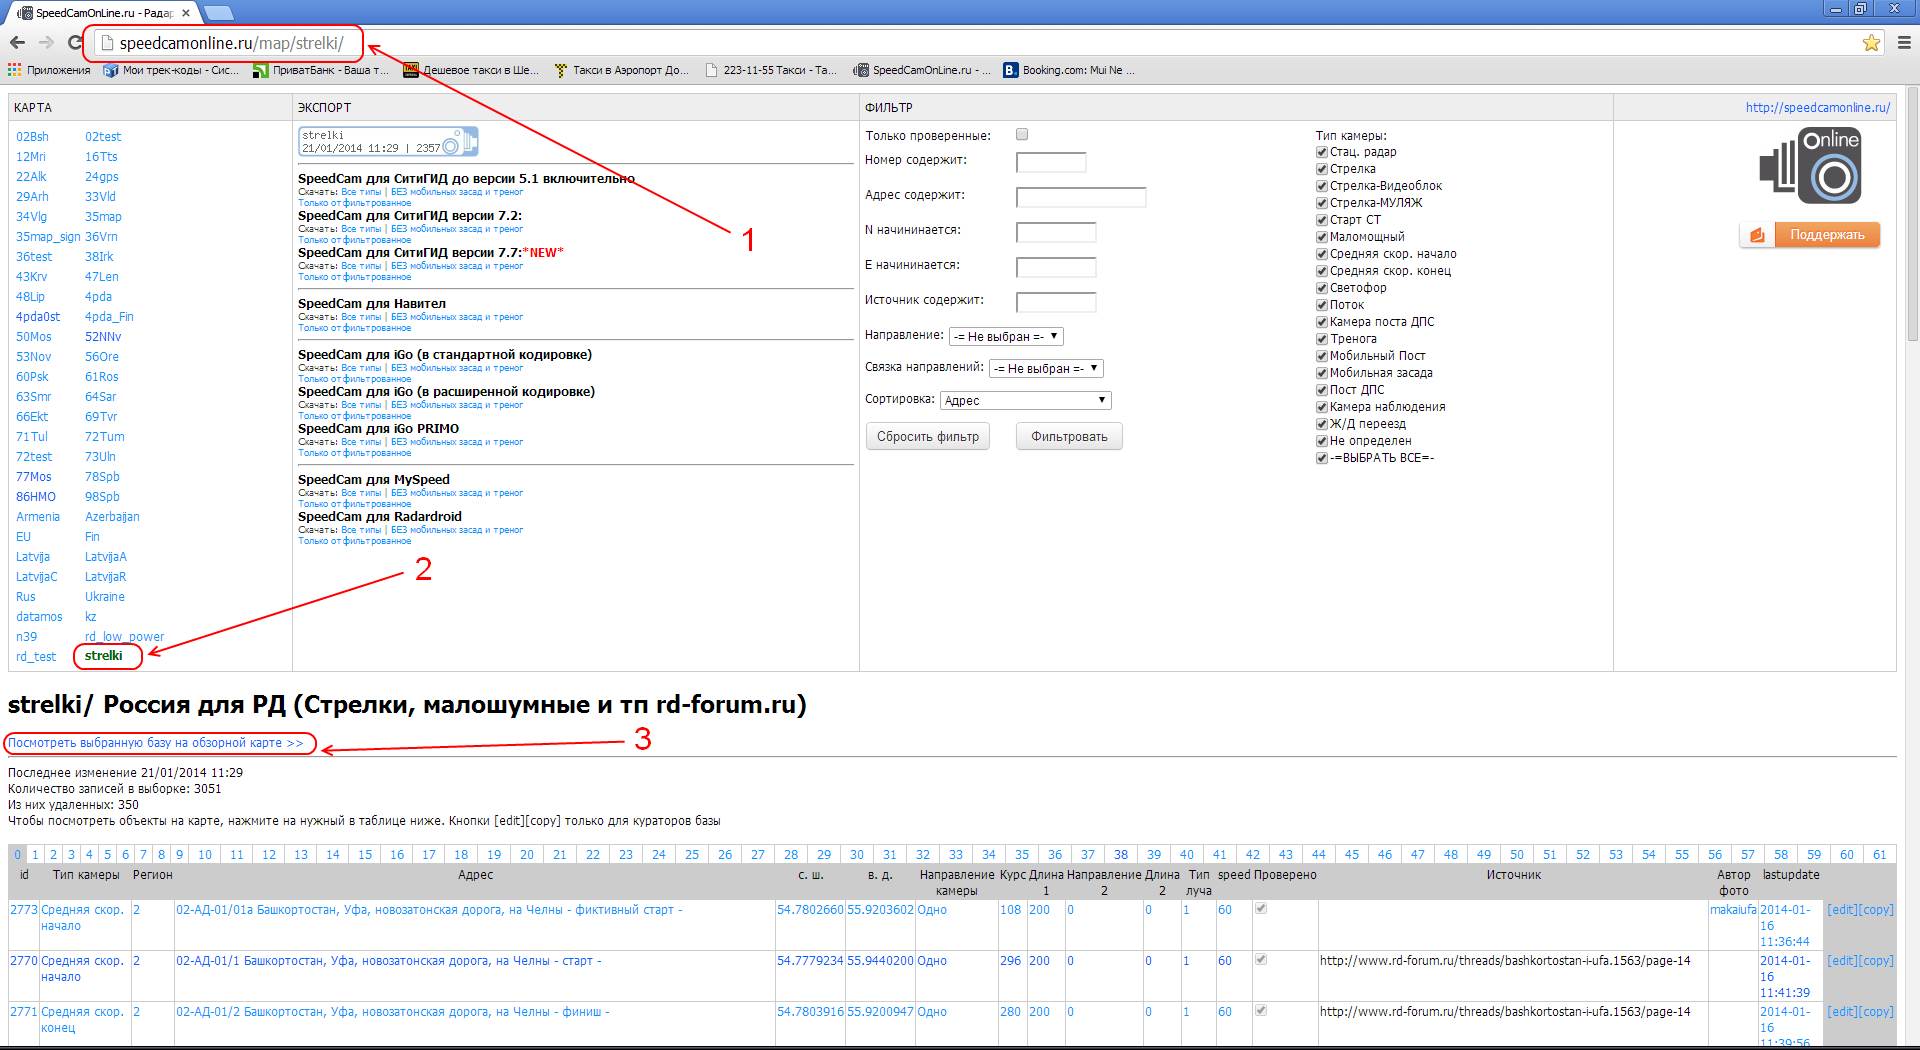Close the SpeedCamOnLine.ru browser tab

pyautogui.click(x=186, y=13)
